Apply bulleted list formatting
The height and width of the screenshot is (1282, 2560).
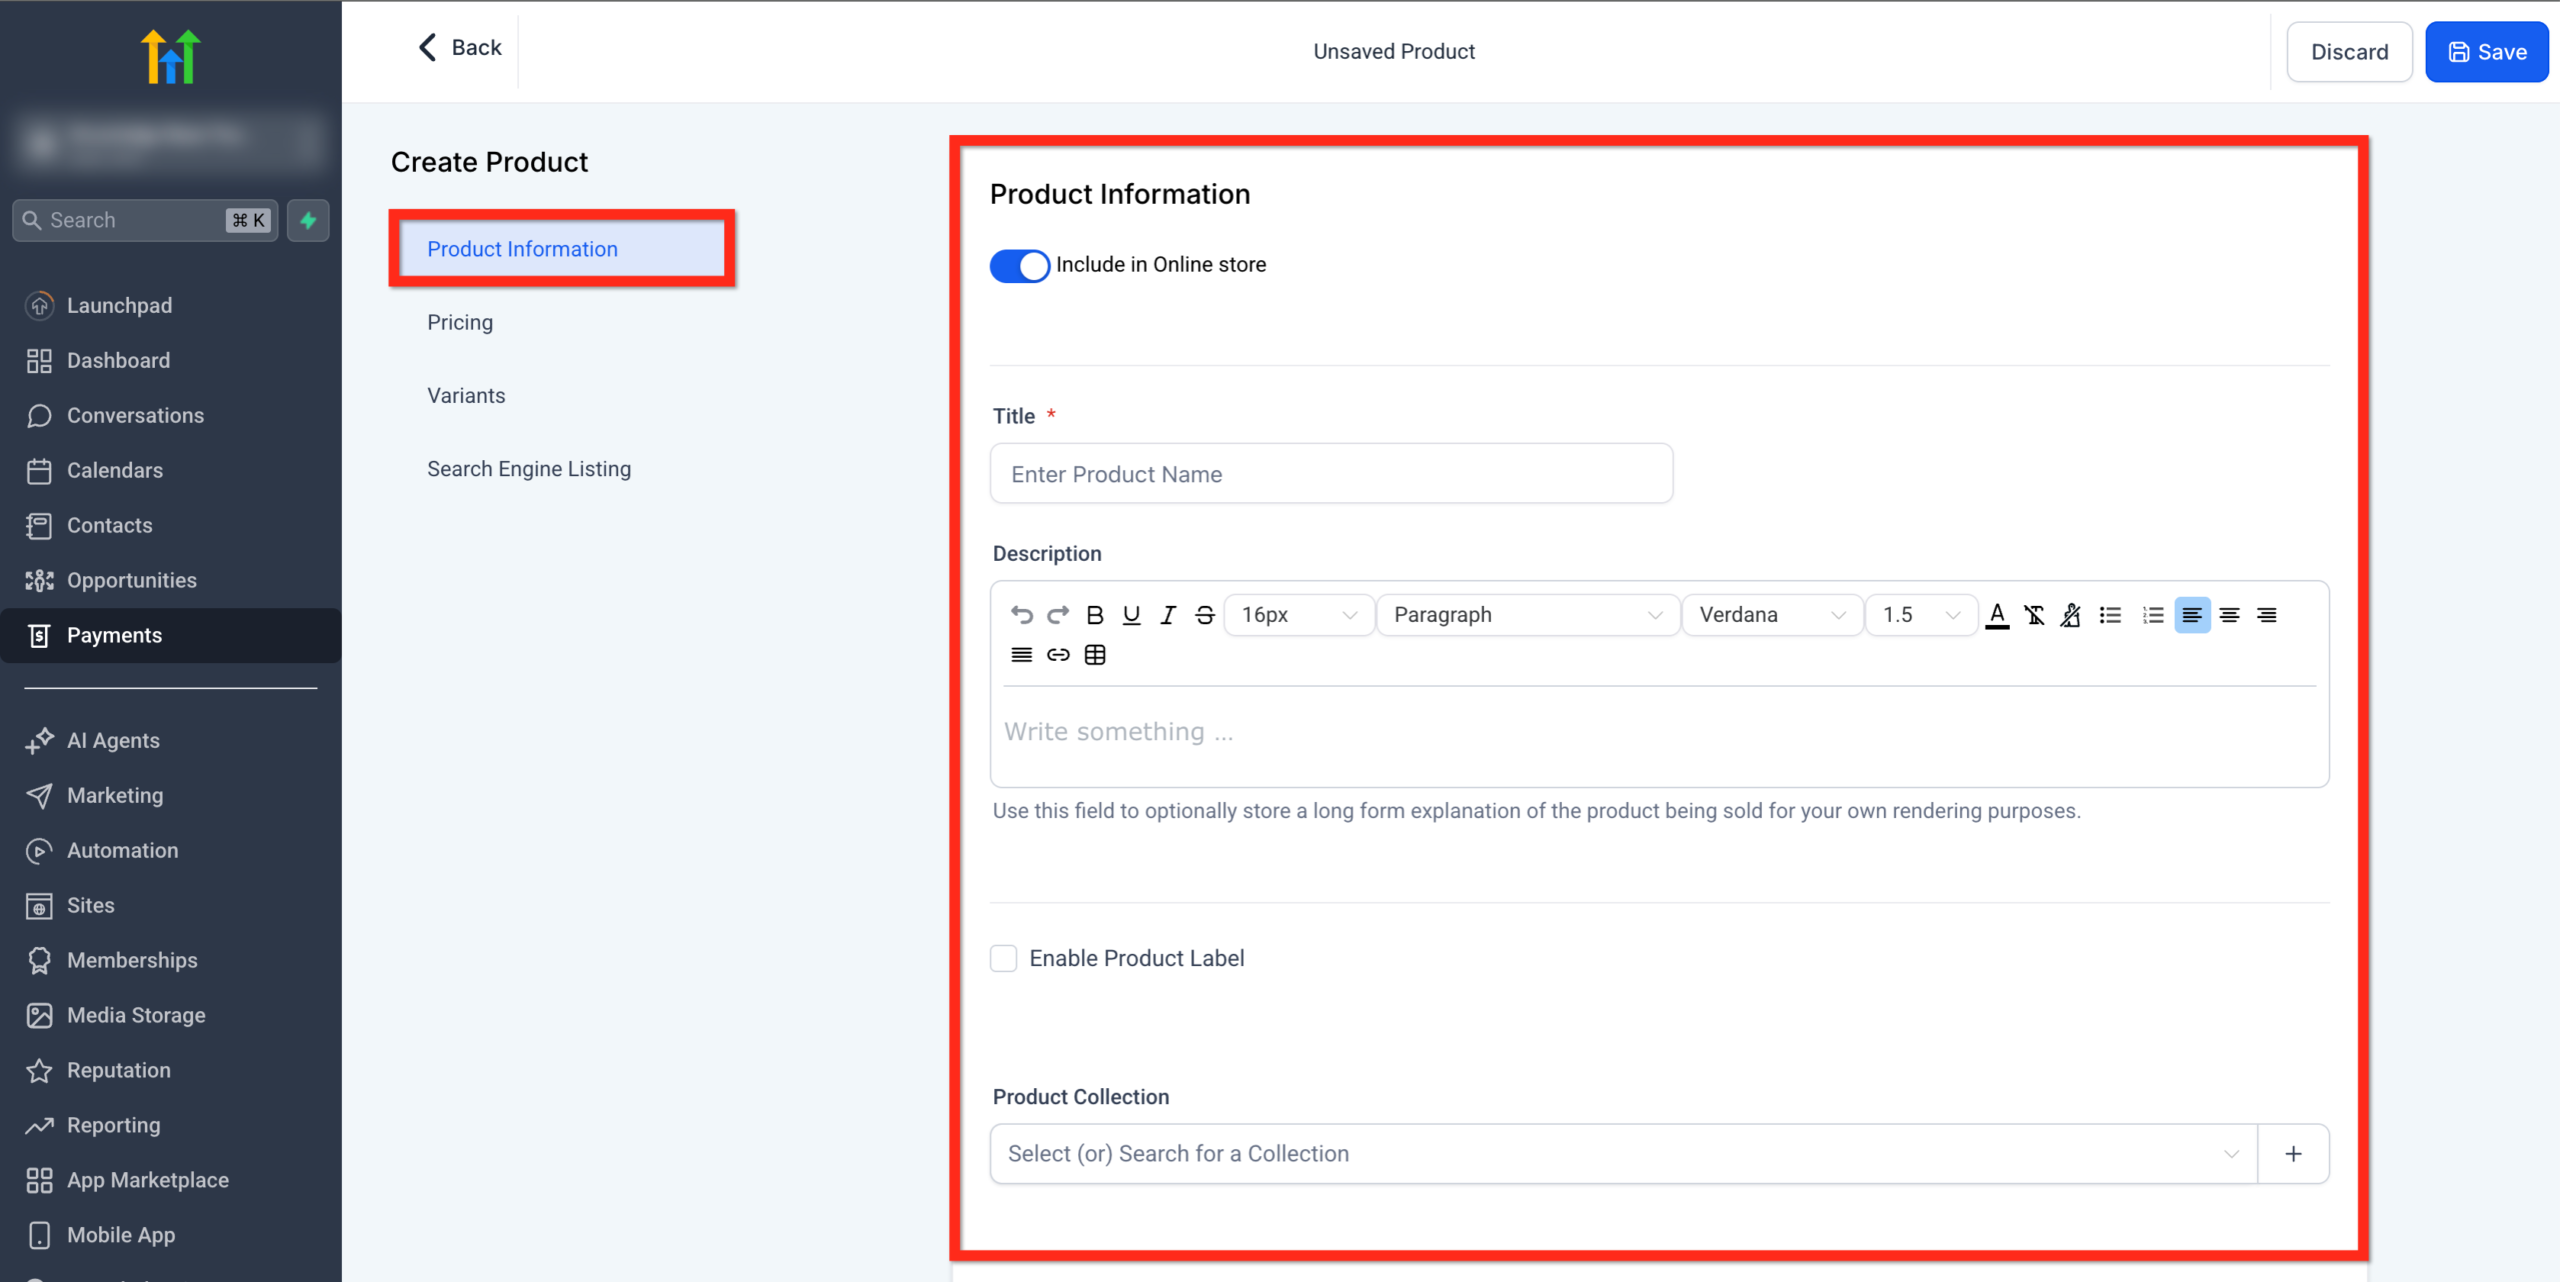(x=2110, y=614)
